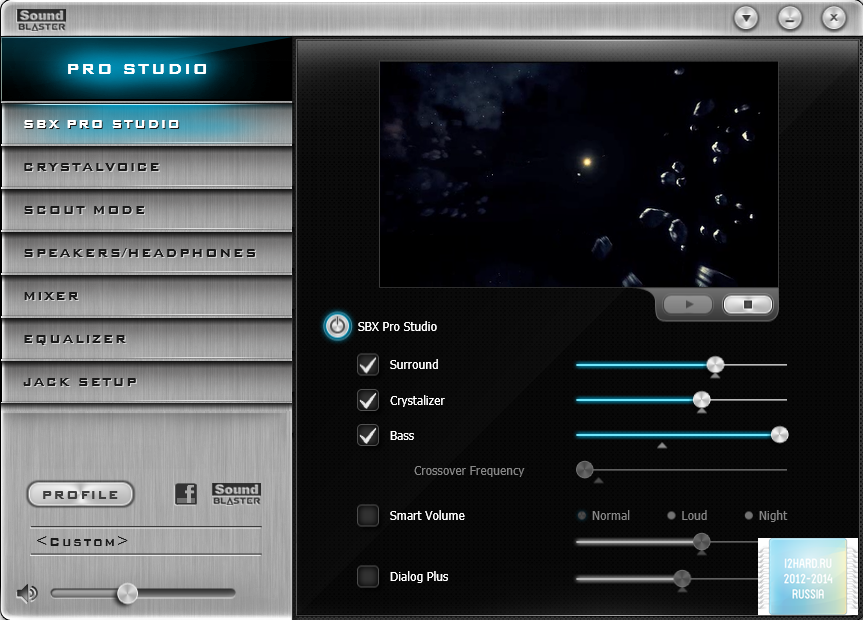Uncheck the Crystalizer effect
The width and height of the screenshot is (863, 620).
(x=368, y=401)
